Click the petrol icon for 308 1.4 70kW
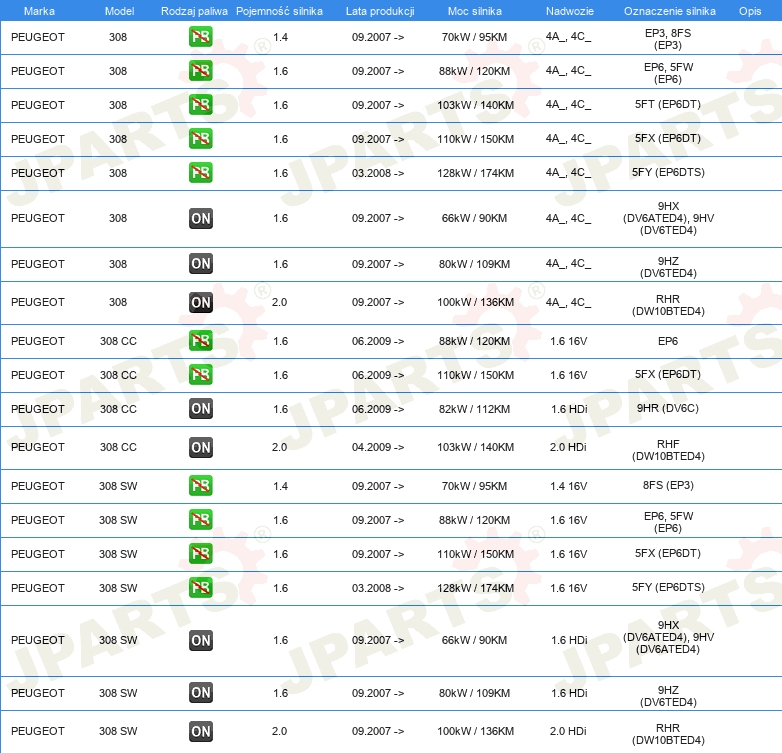Viewport: 782px width, 753px height. click(x=200, y=37)
